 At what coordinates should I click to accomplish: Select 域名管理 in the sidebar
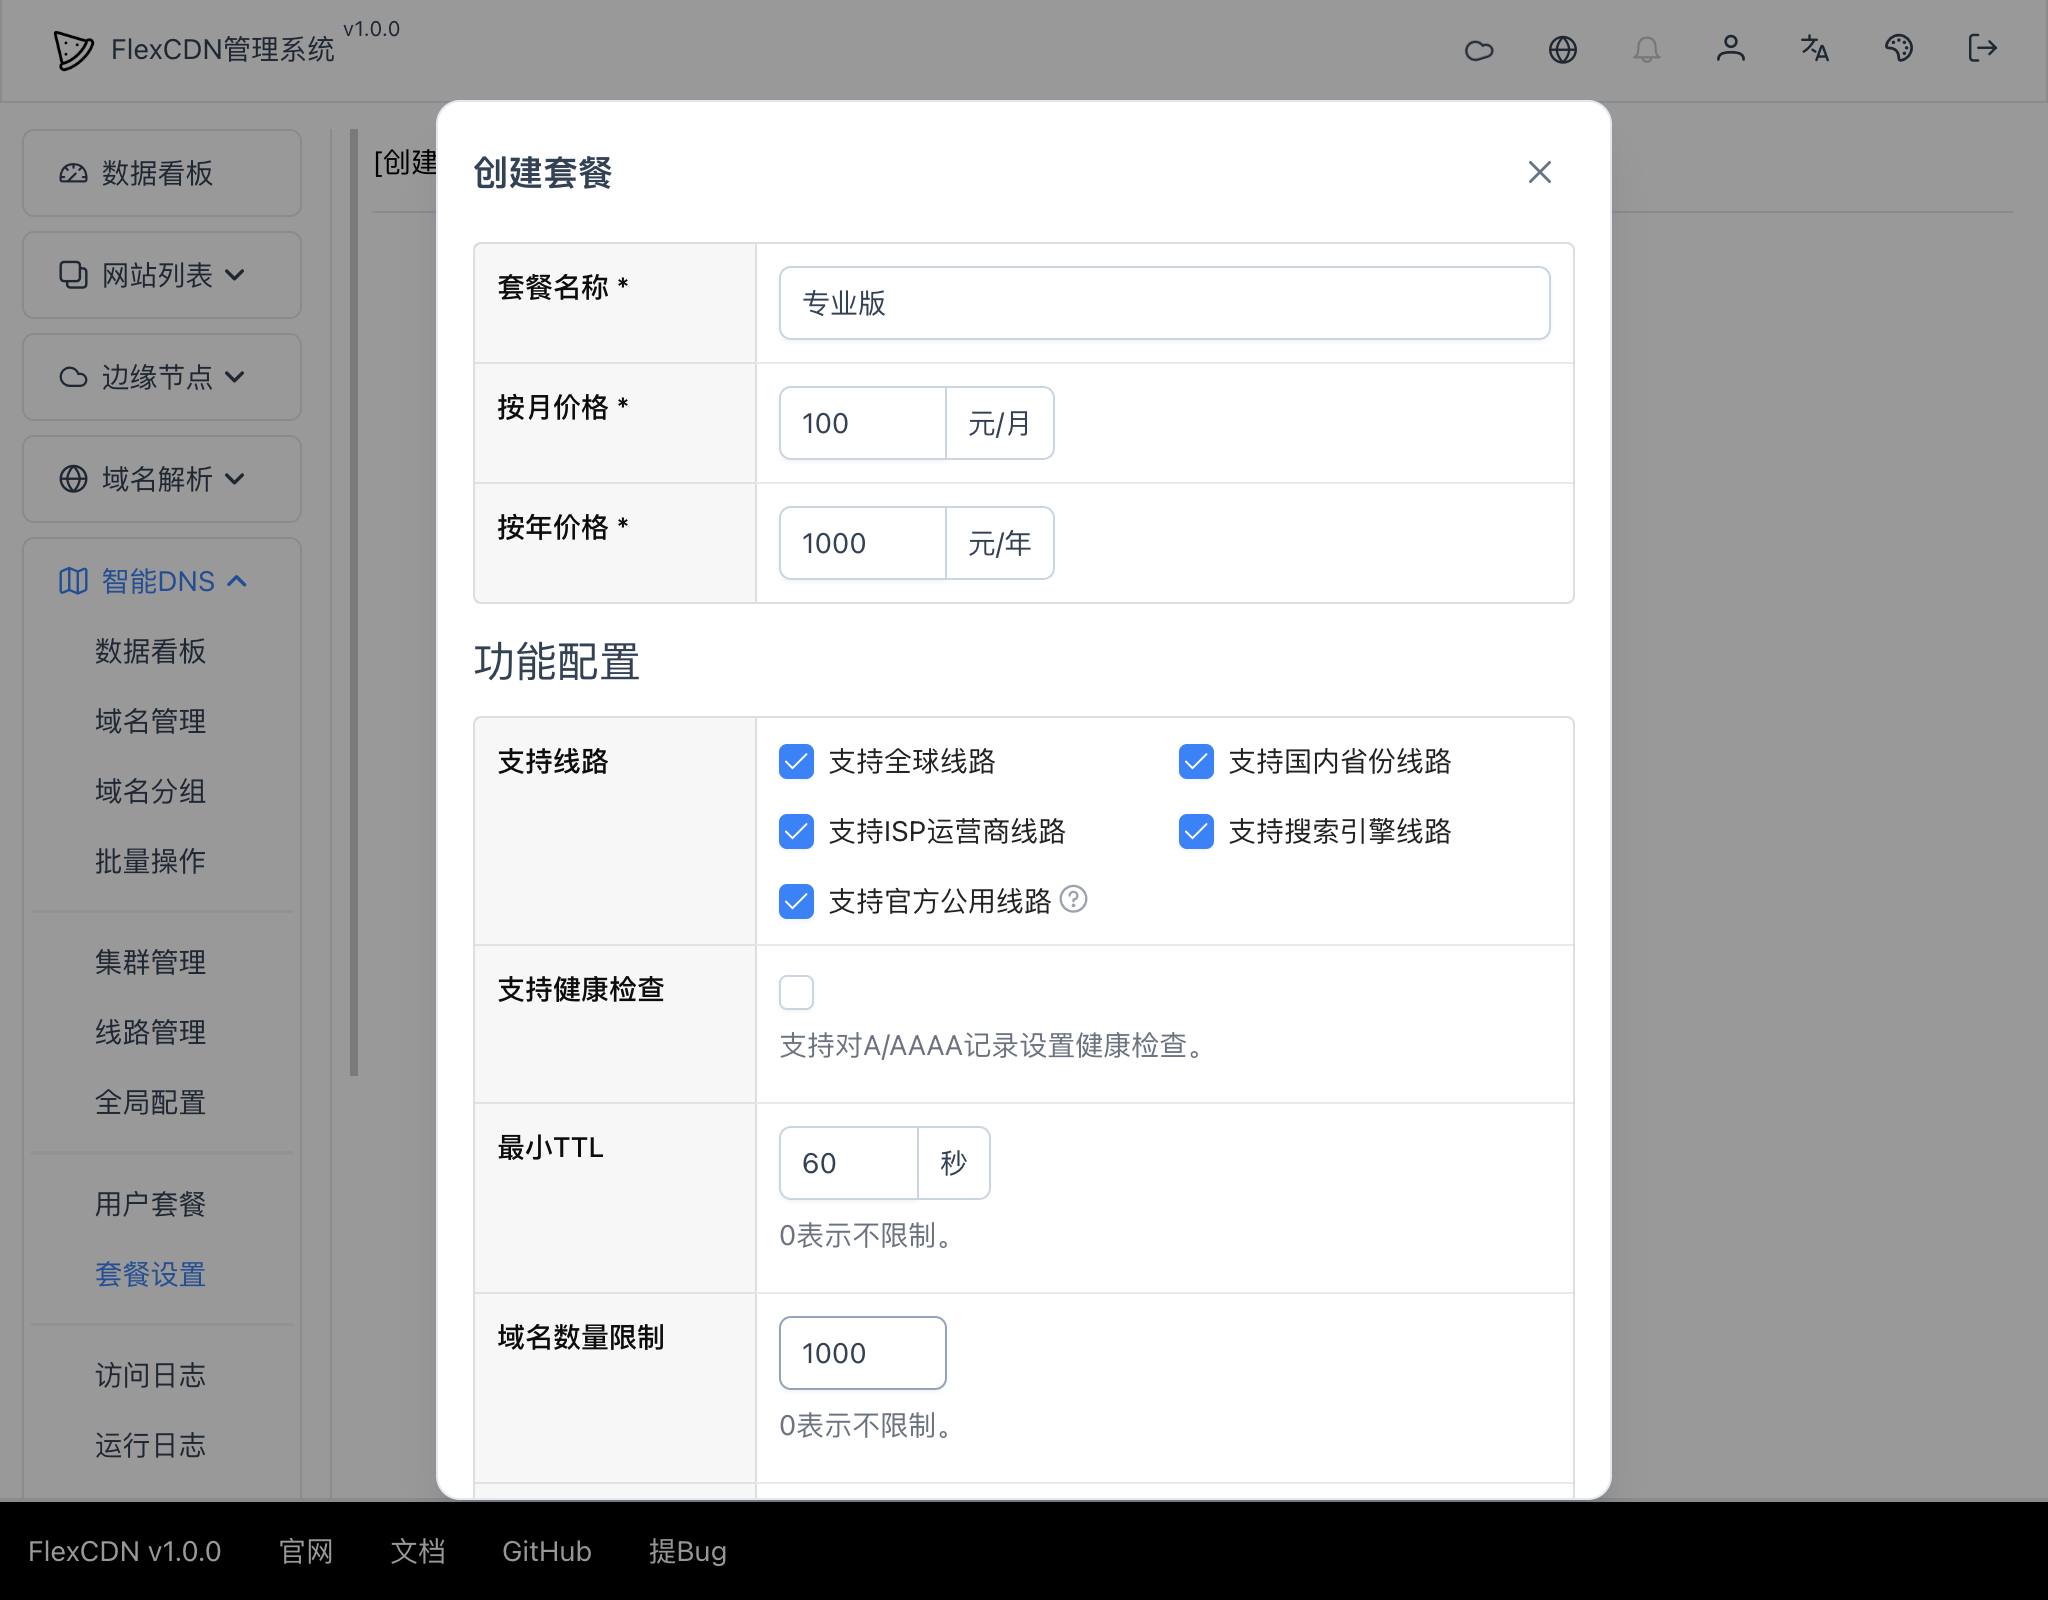pos(149,721)
